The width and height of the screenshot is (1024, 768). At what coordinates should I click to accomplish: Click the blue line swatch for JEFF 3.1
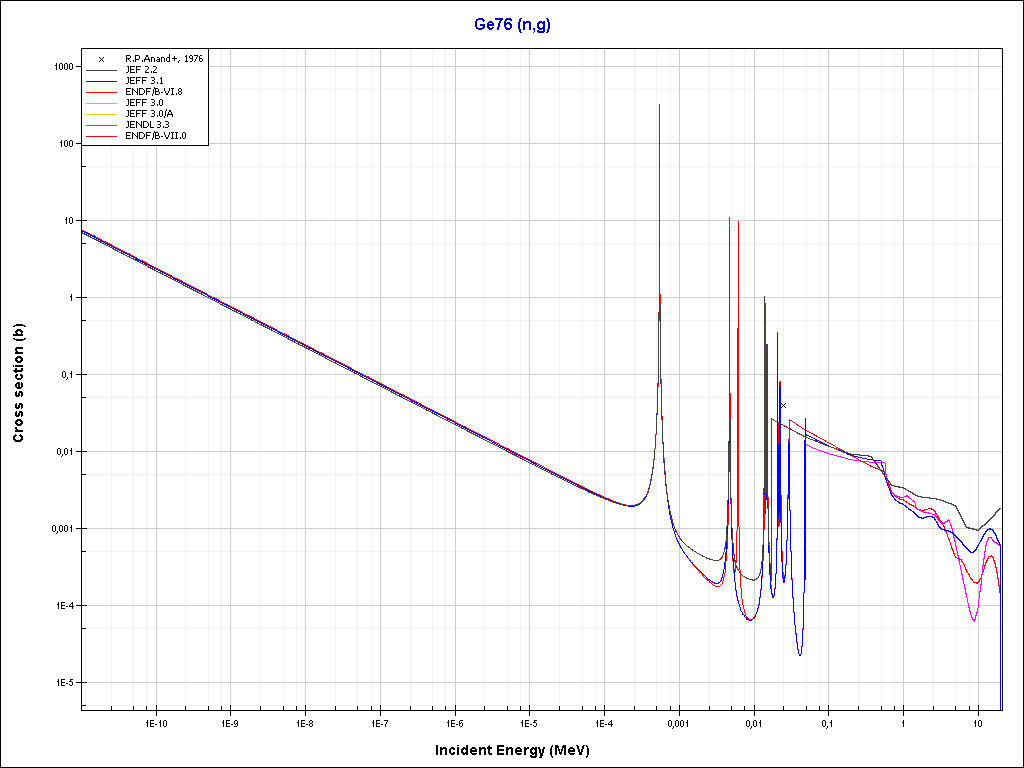101,81
